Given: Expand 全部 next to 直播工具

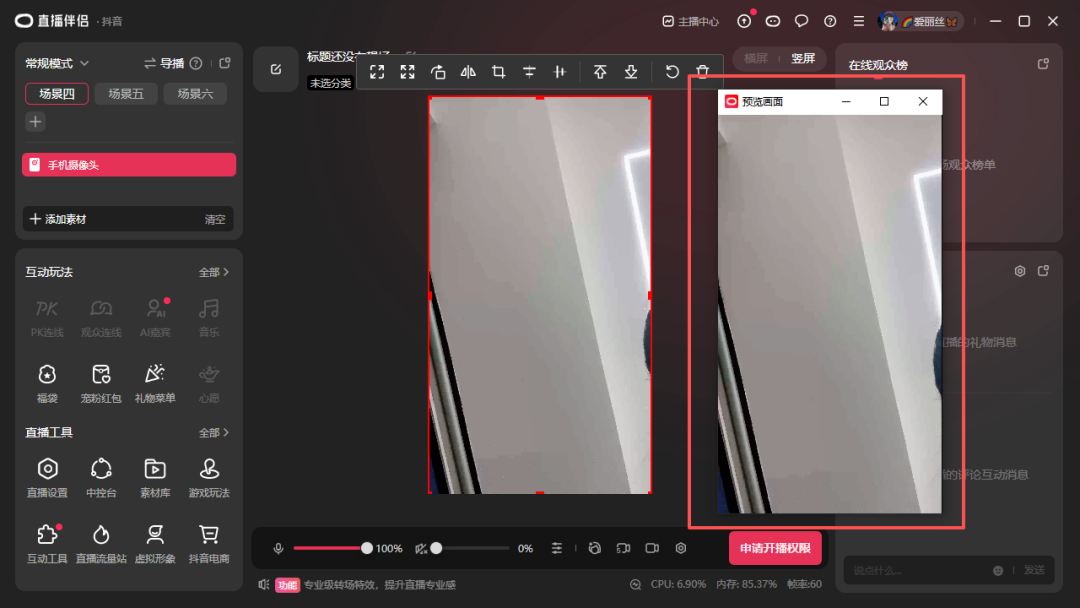Looking at the screenshot, I should (x=214, y=433).
